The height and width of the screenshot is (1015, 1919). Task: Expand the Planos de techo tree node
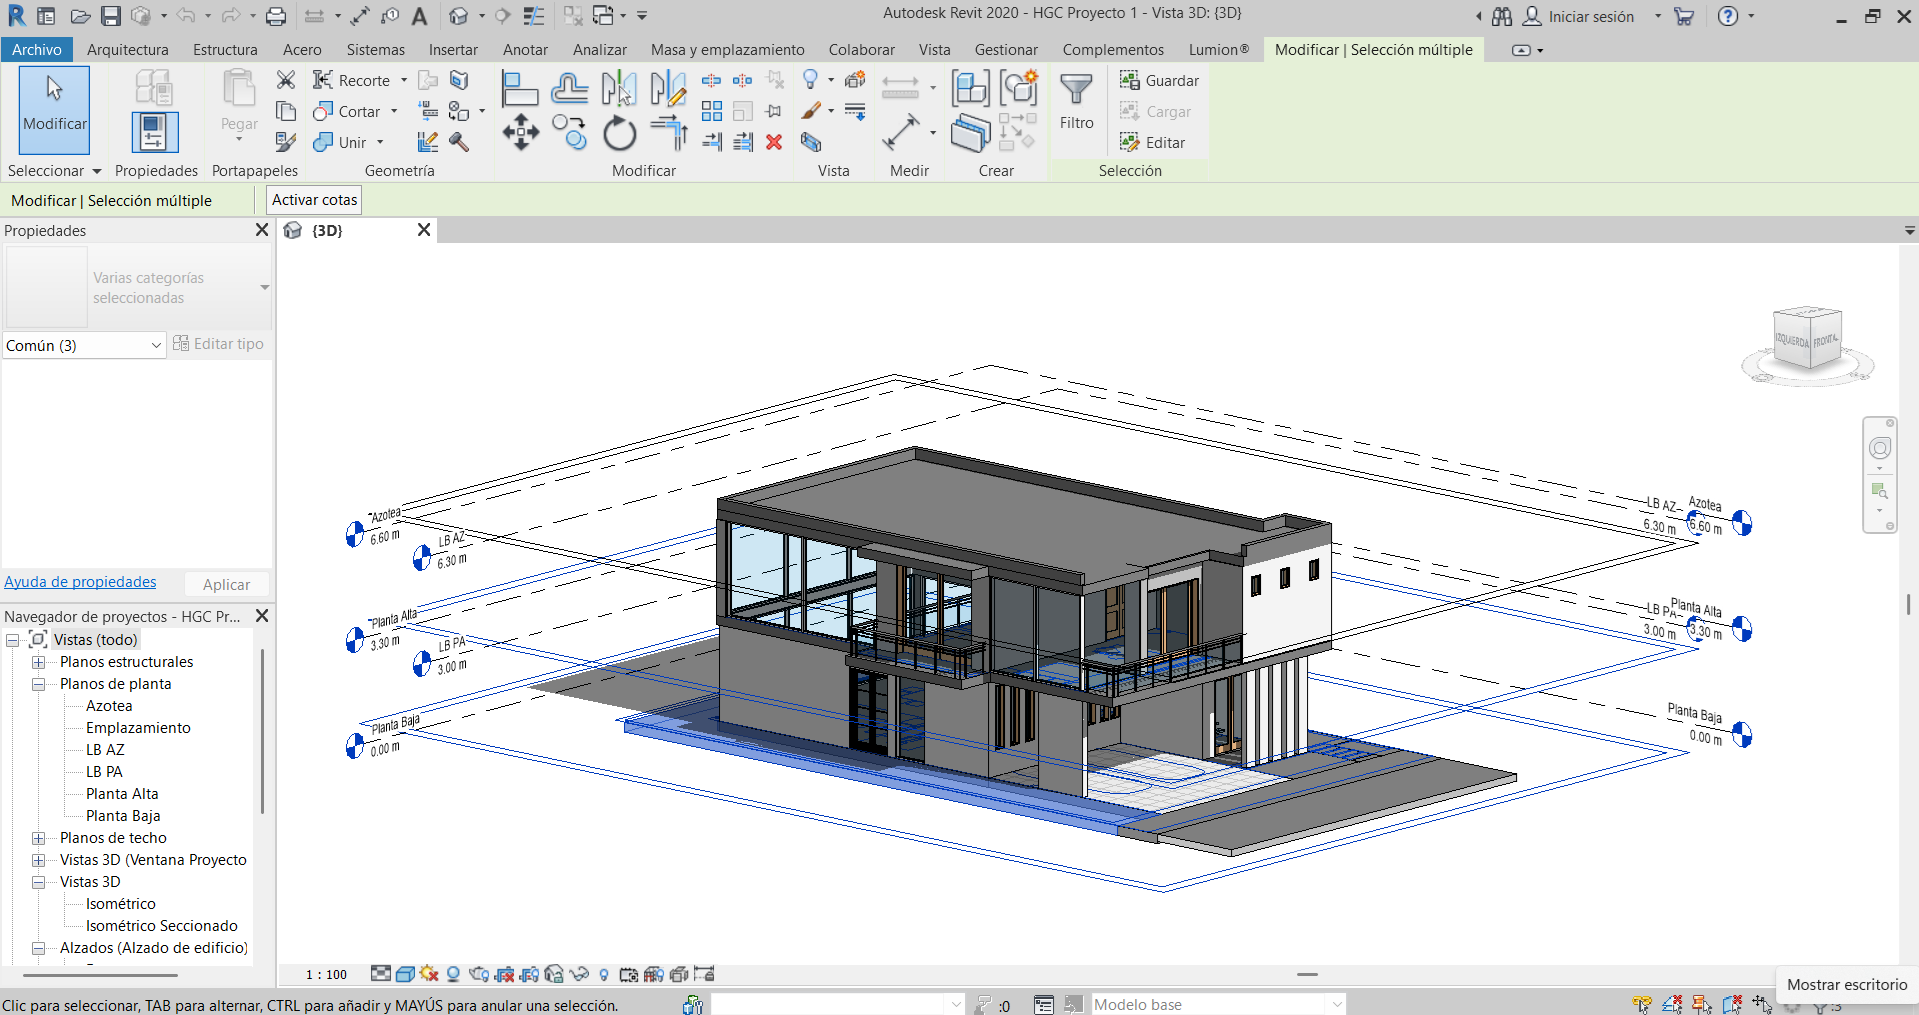(39, 838)
